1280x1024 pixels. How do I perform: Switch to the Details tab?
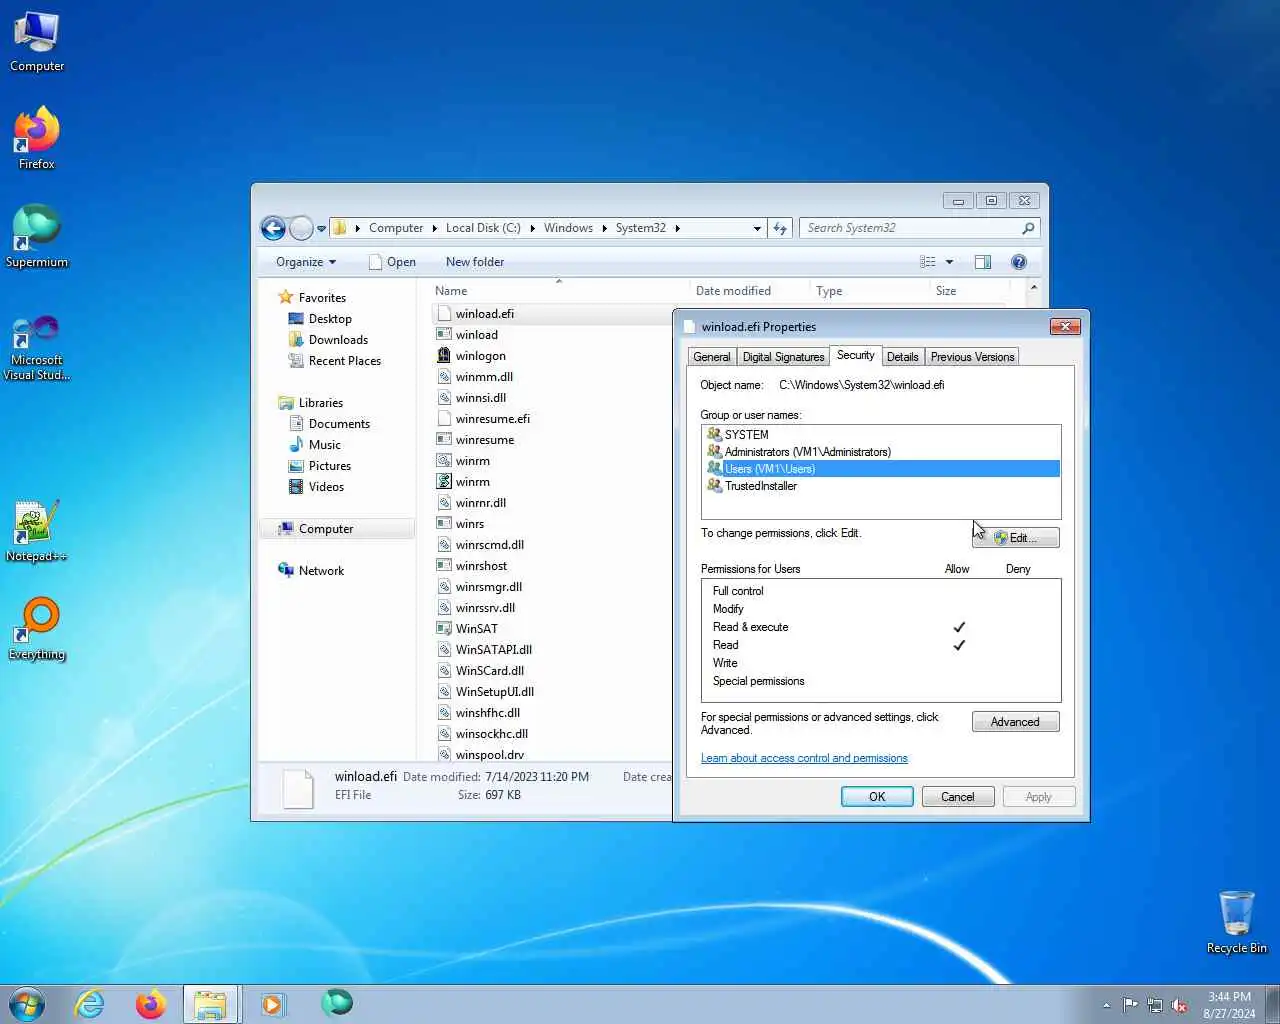[x=902, y=357]
